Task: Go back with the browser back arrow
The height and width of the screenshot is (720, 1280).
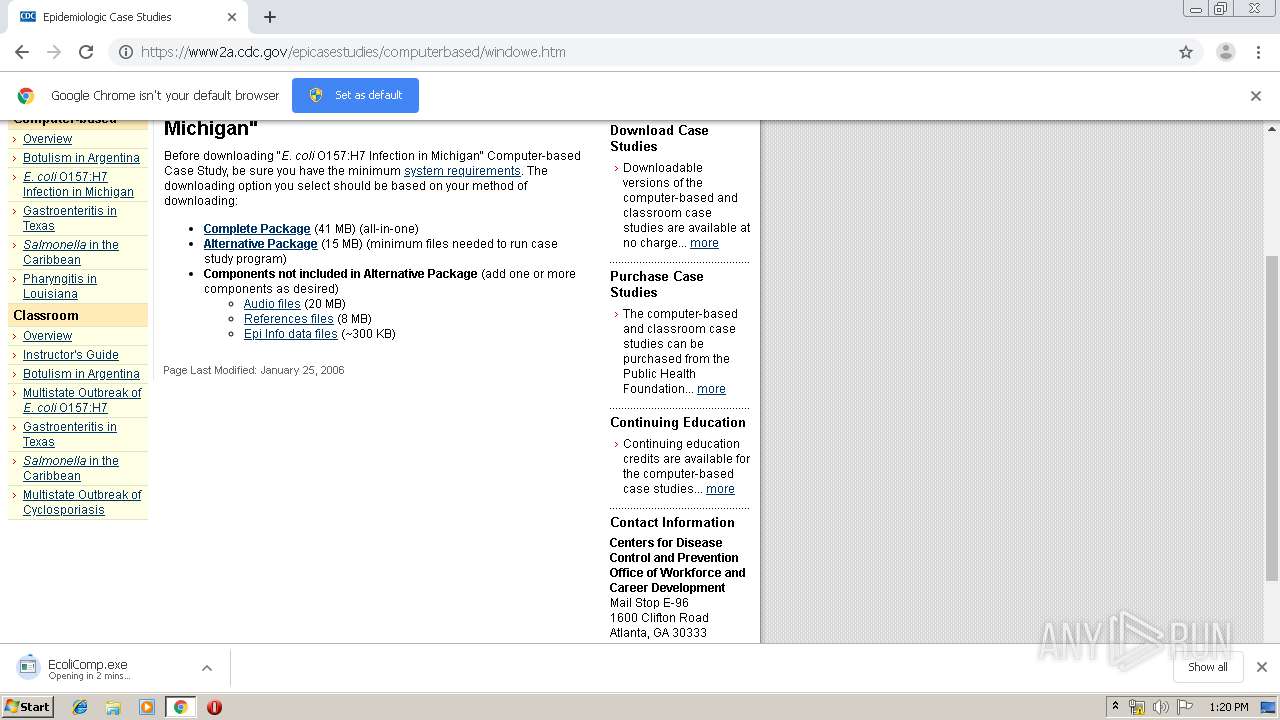Action: click(22, 52)
